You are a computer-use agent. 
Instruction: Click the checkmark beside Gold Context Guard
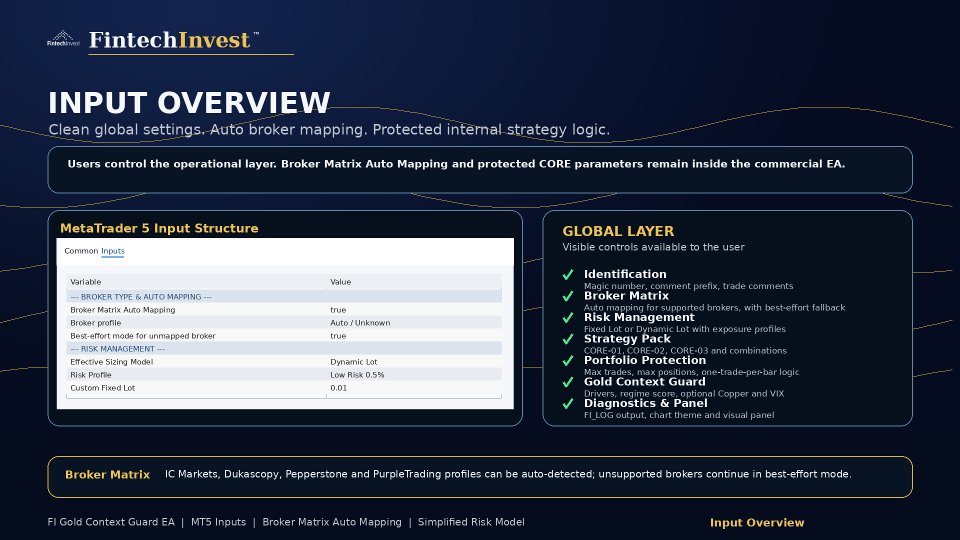[x=568, y=381]
